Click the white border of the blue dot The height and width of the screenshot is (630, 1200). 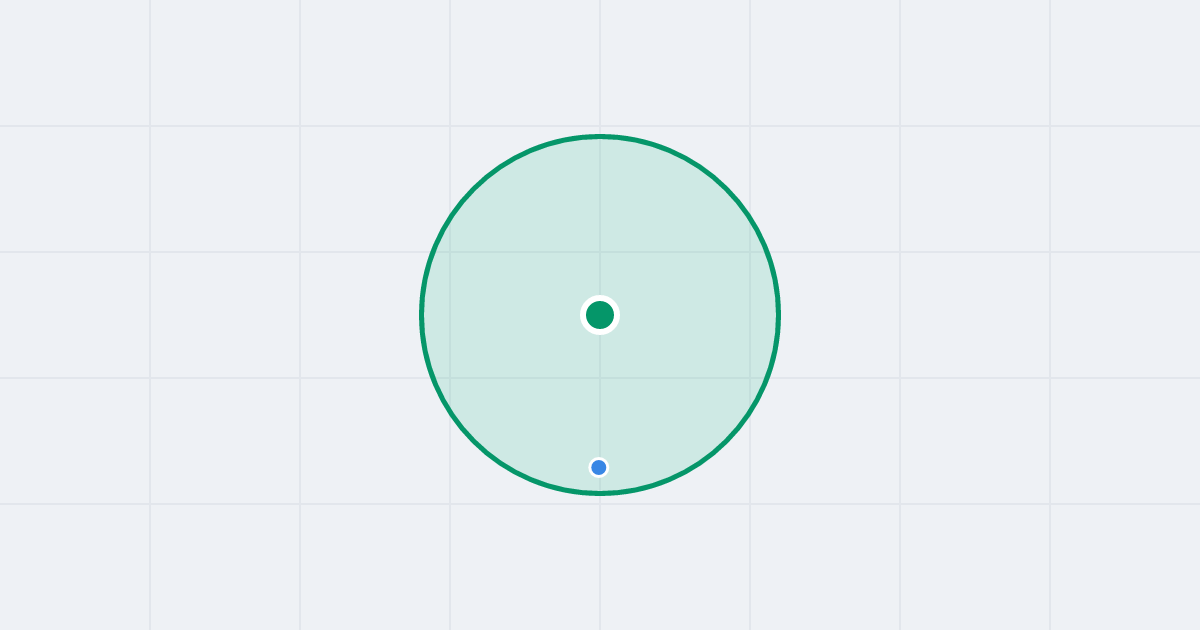pos(599,458)
